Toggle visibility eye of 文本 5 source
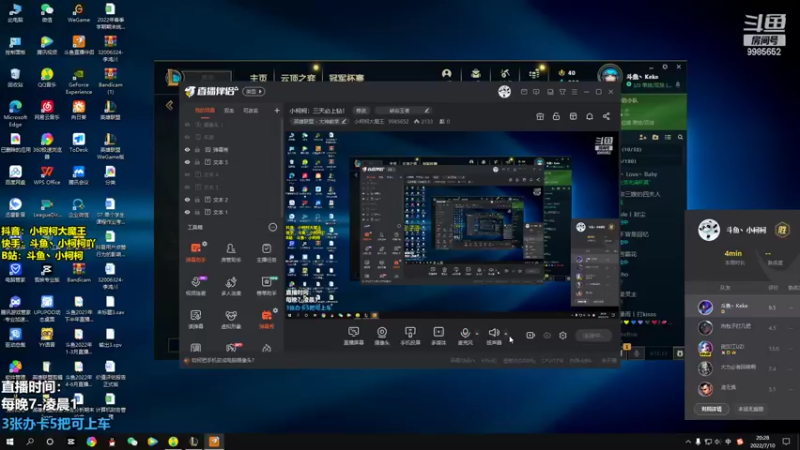Viewport: 800px width, 450px height. (x=187, y=162)
